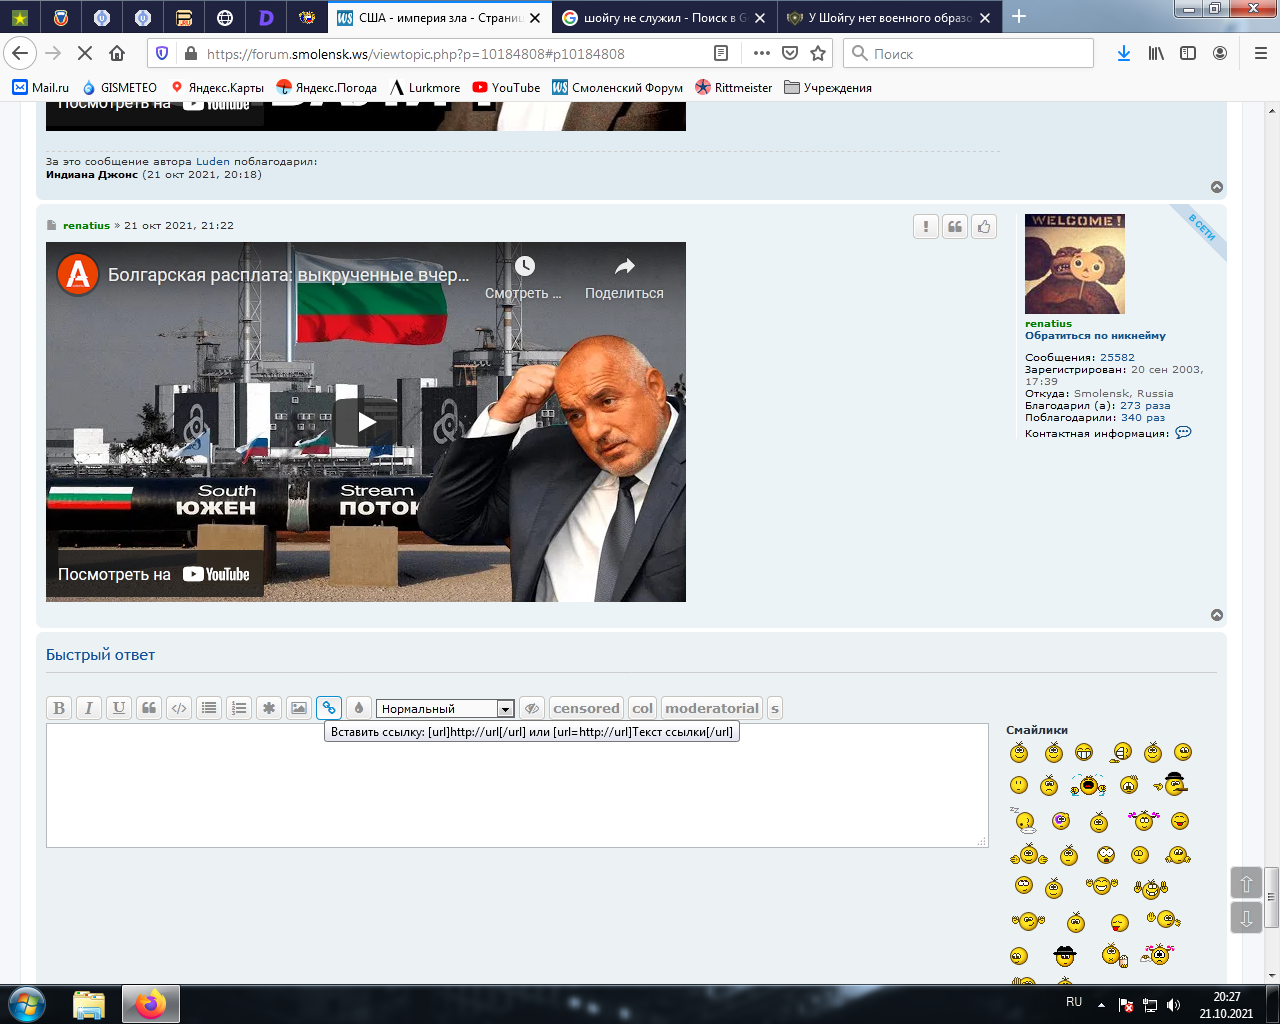Toggle Firefox sidebar
1280x1024 pixels.
(x=1188, y=53)
